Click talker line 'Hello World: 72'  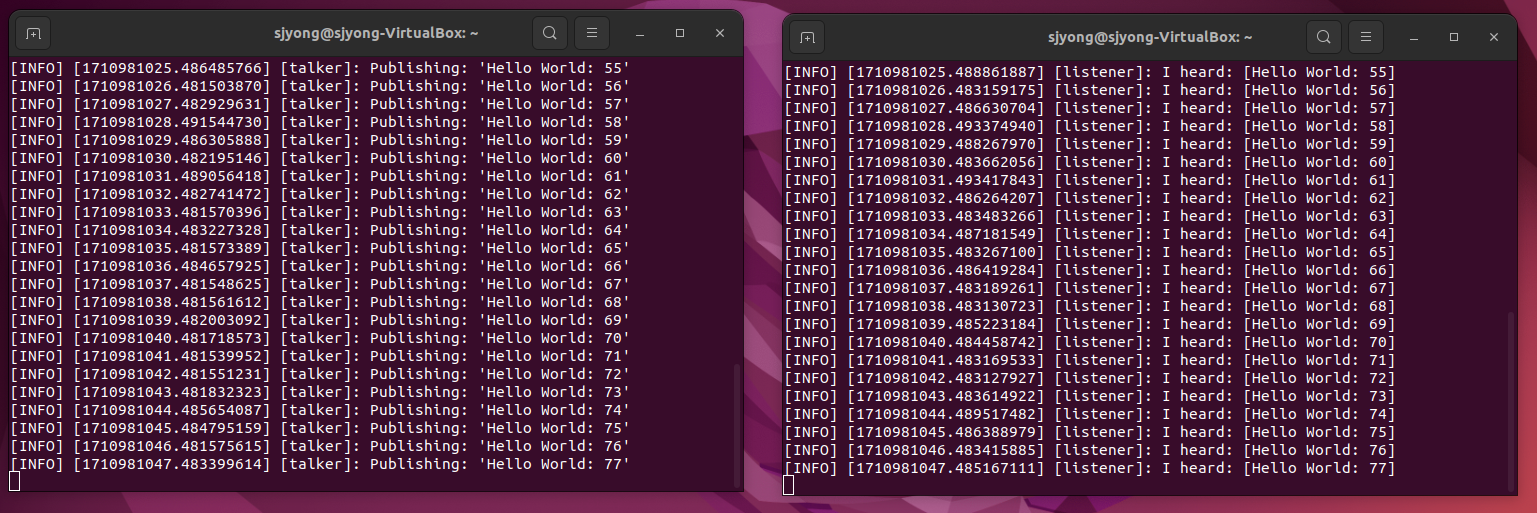point(319,374)
